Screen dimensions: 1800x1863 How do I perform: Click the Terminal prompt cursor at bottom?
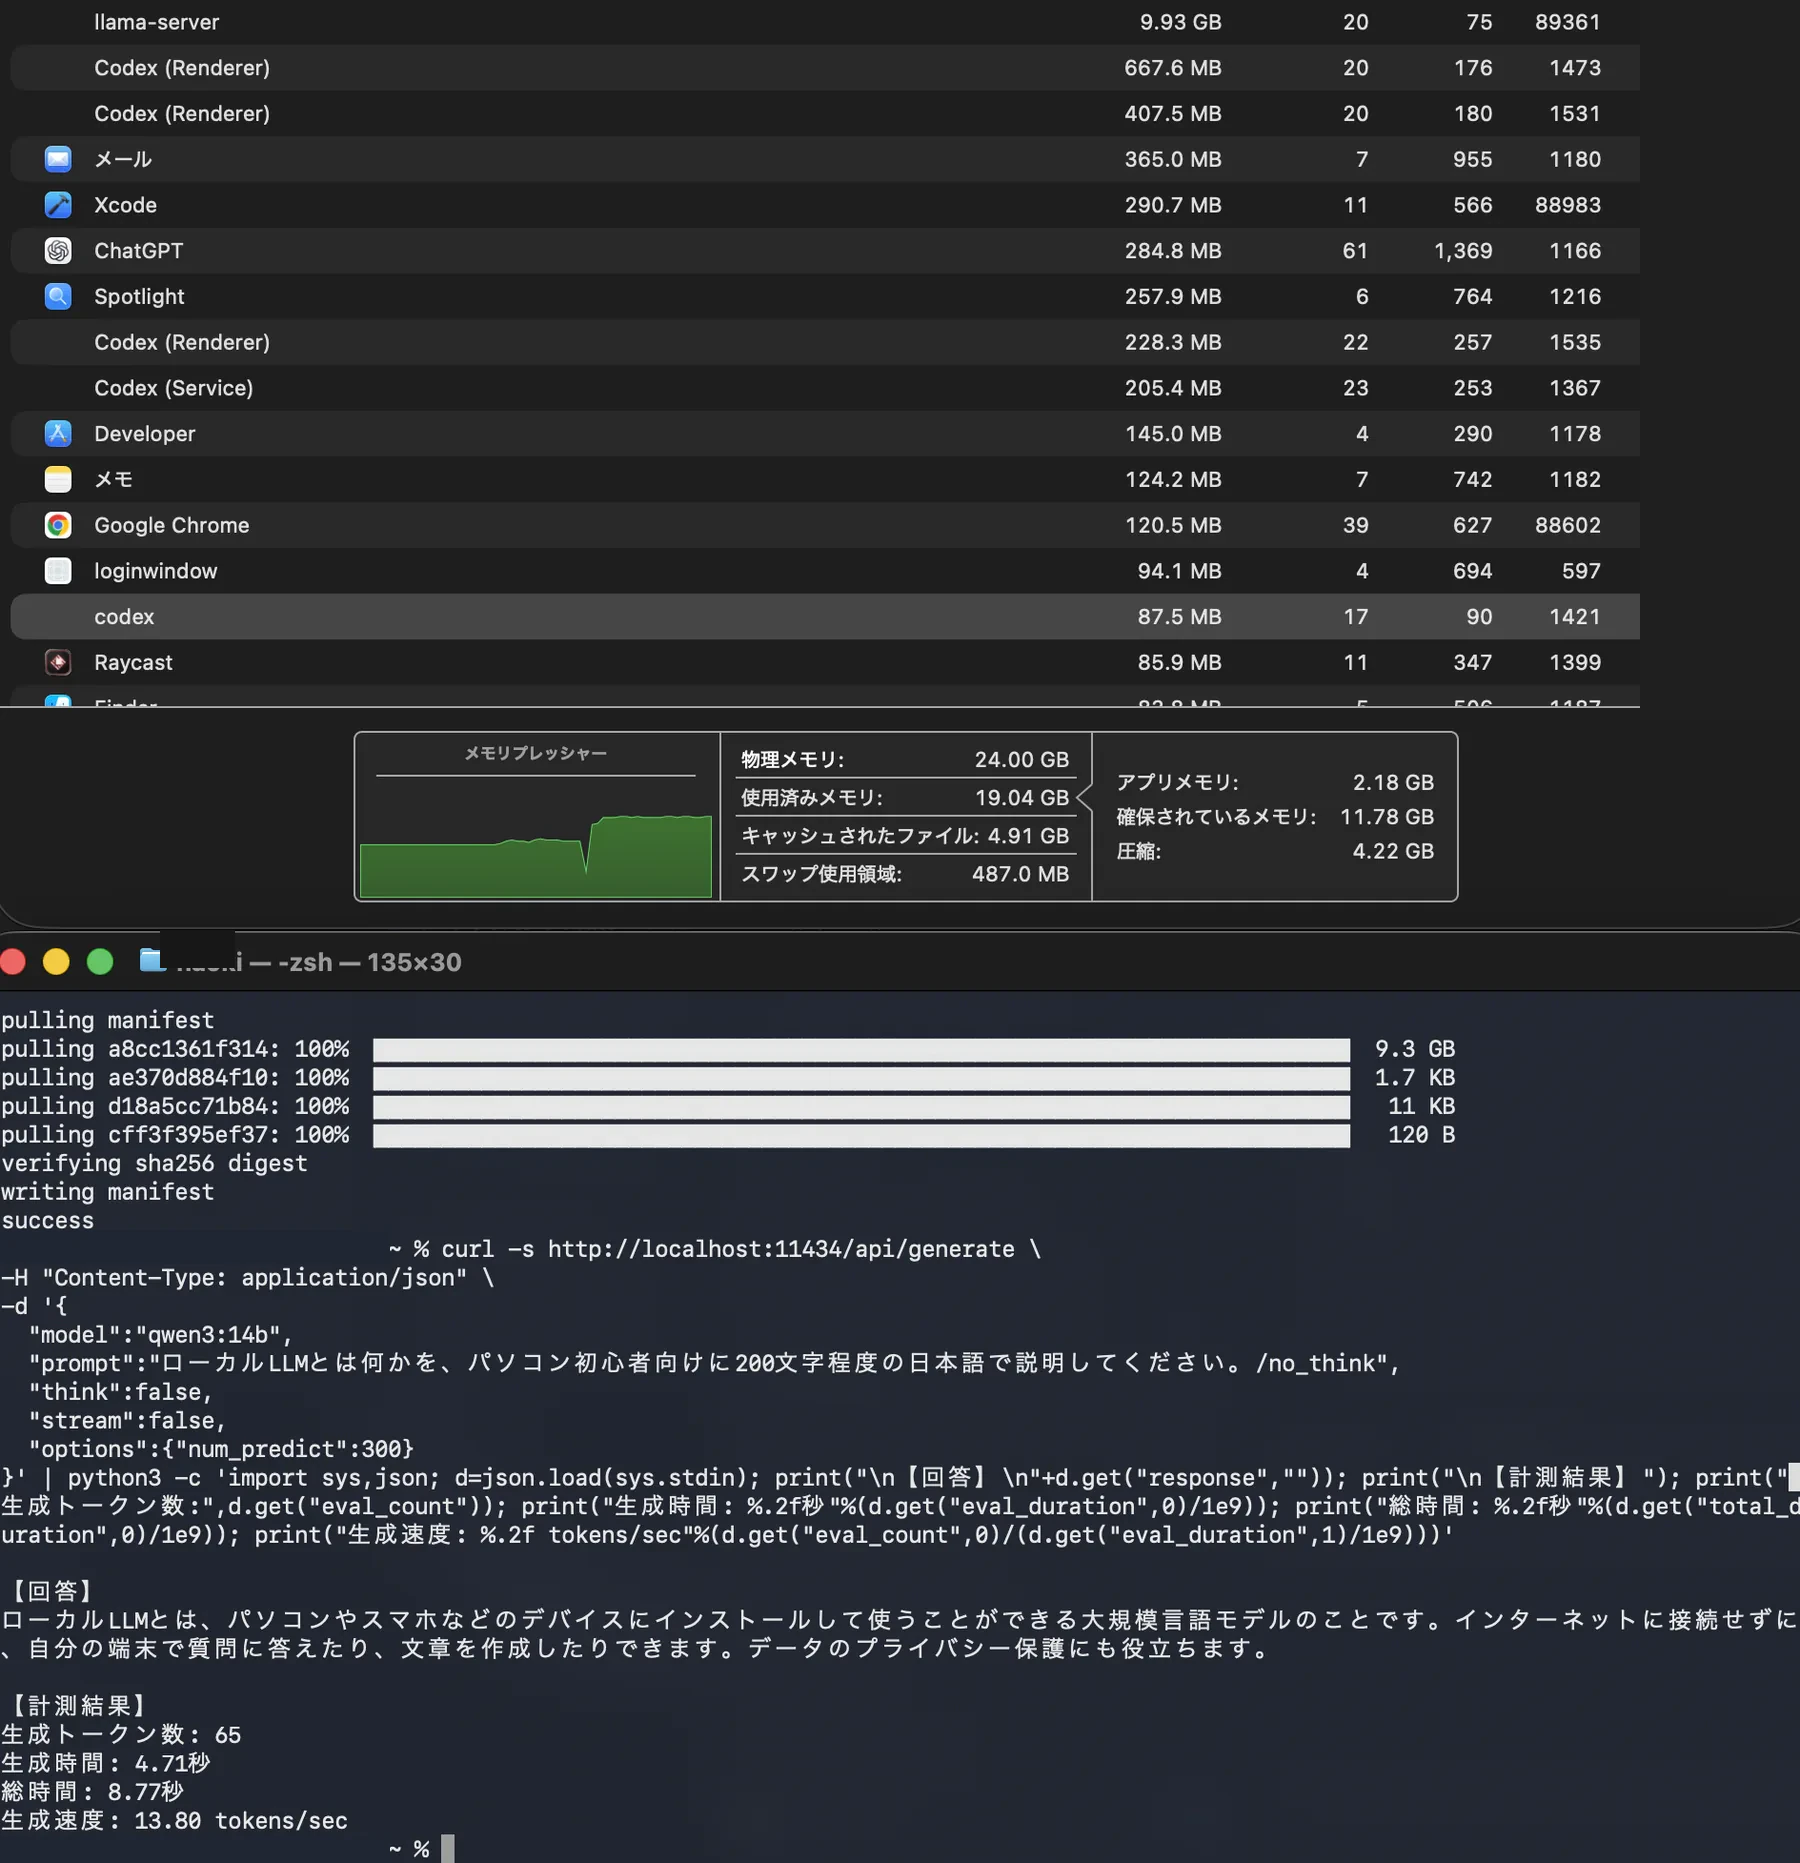pos(448,1849)
